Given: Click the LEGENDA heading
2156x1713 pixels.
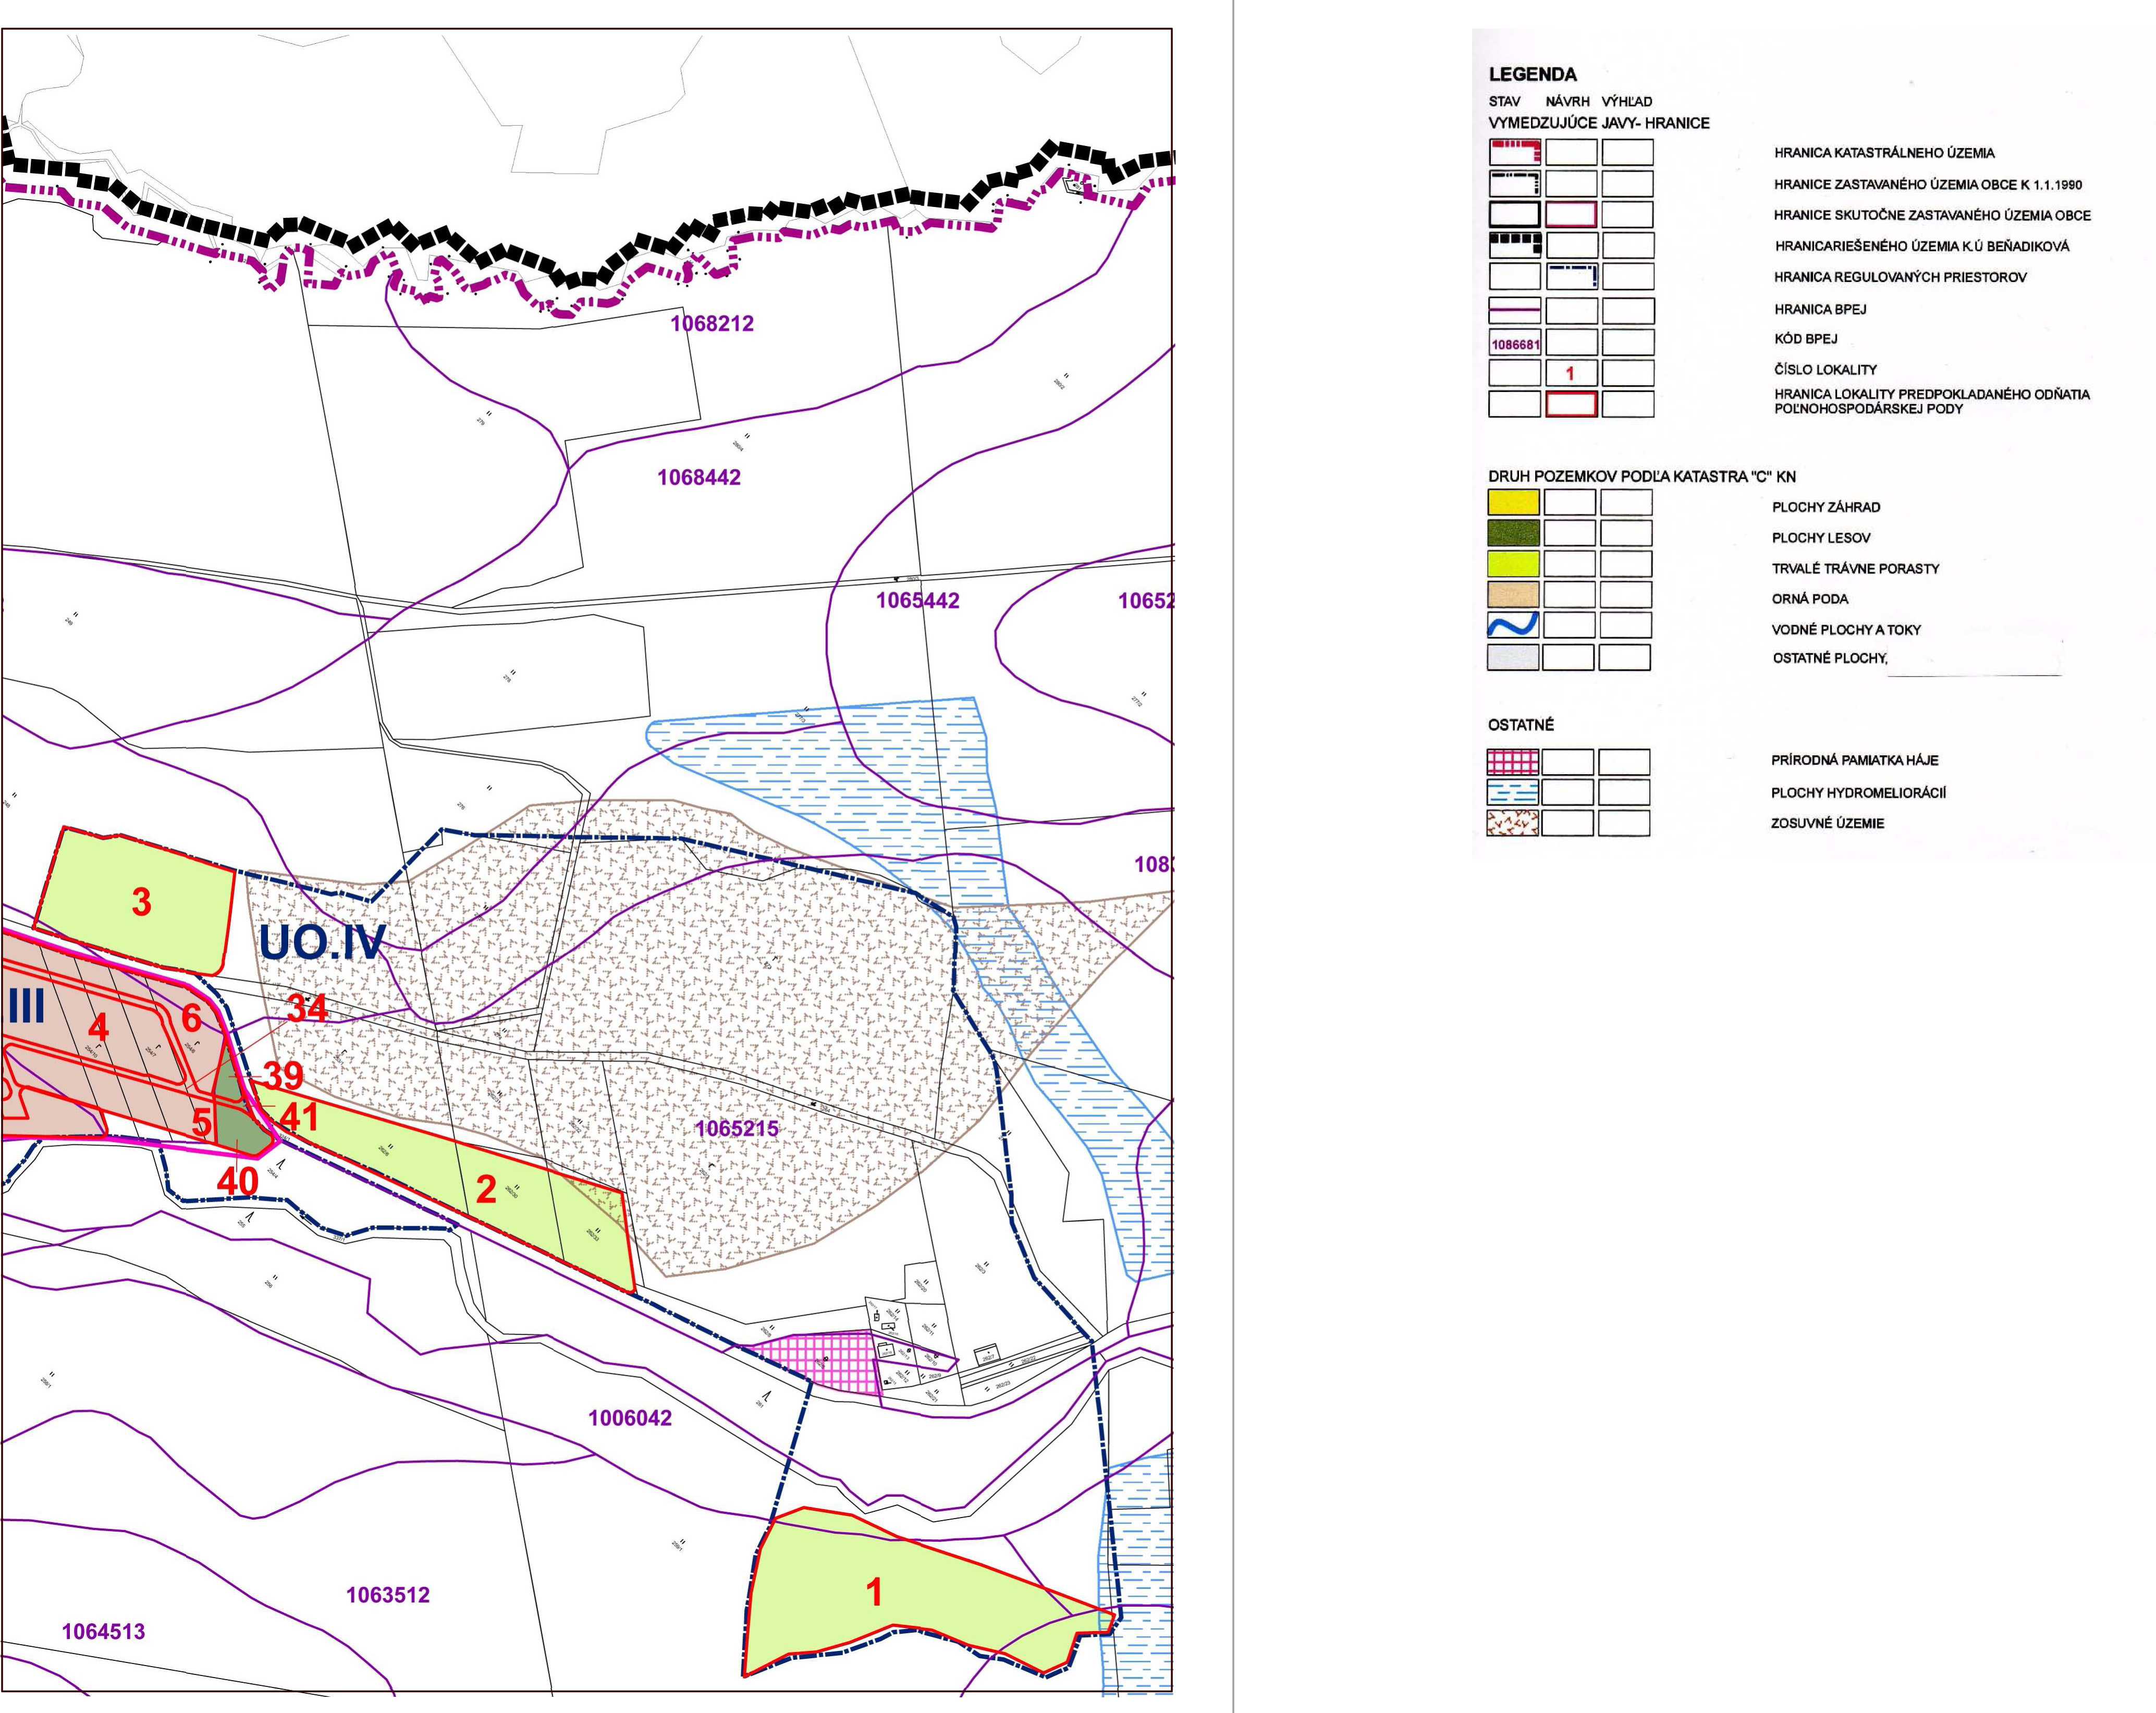Looking at the screenshot, I should click(x=1532, y=74).
